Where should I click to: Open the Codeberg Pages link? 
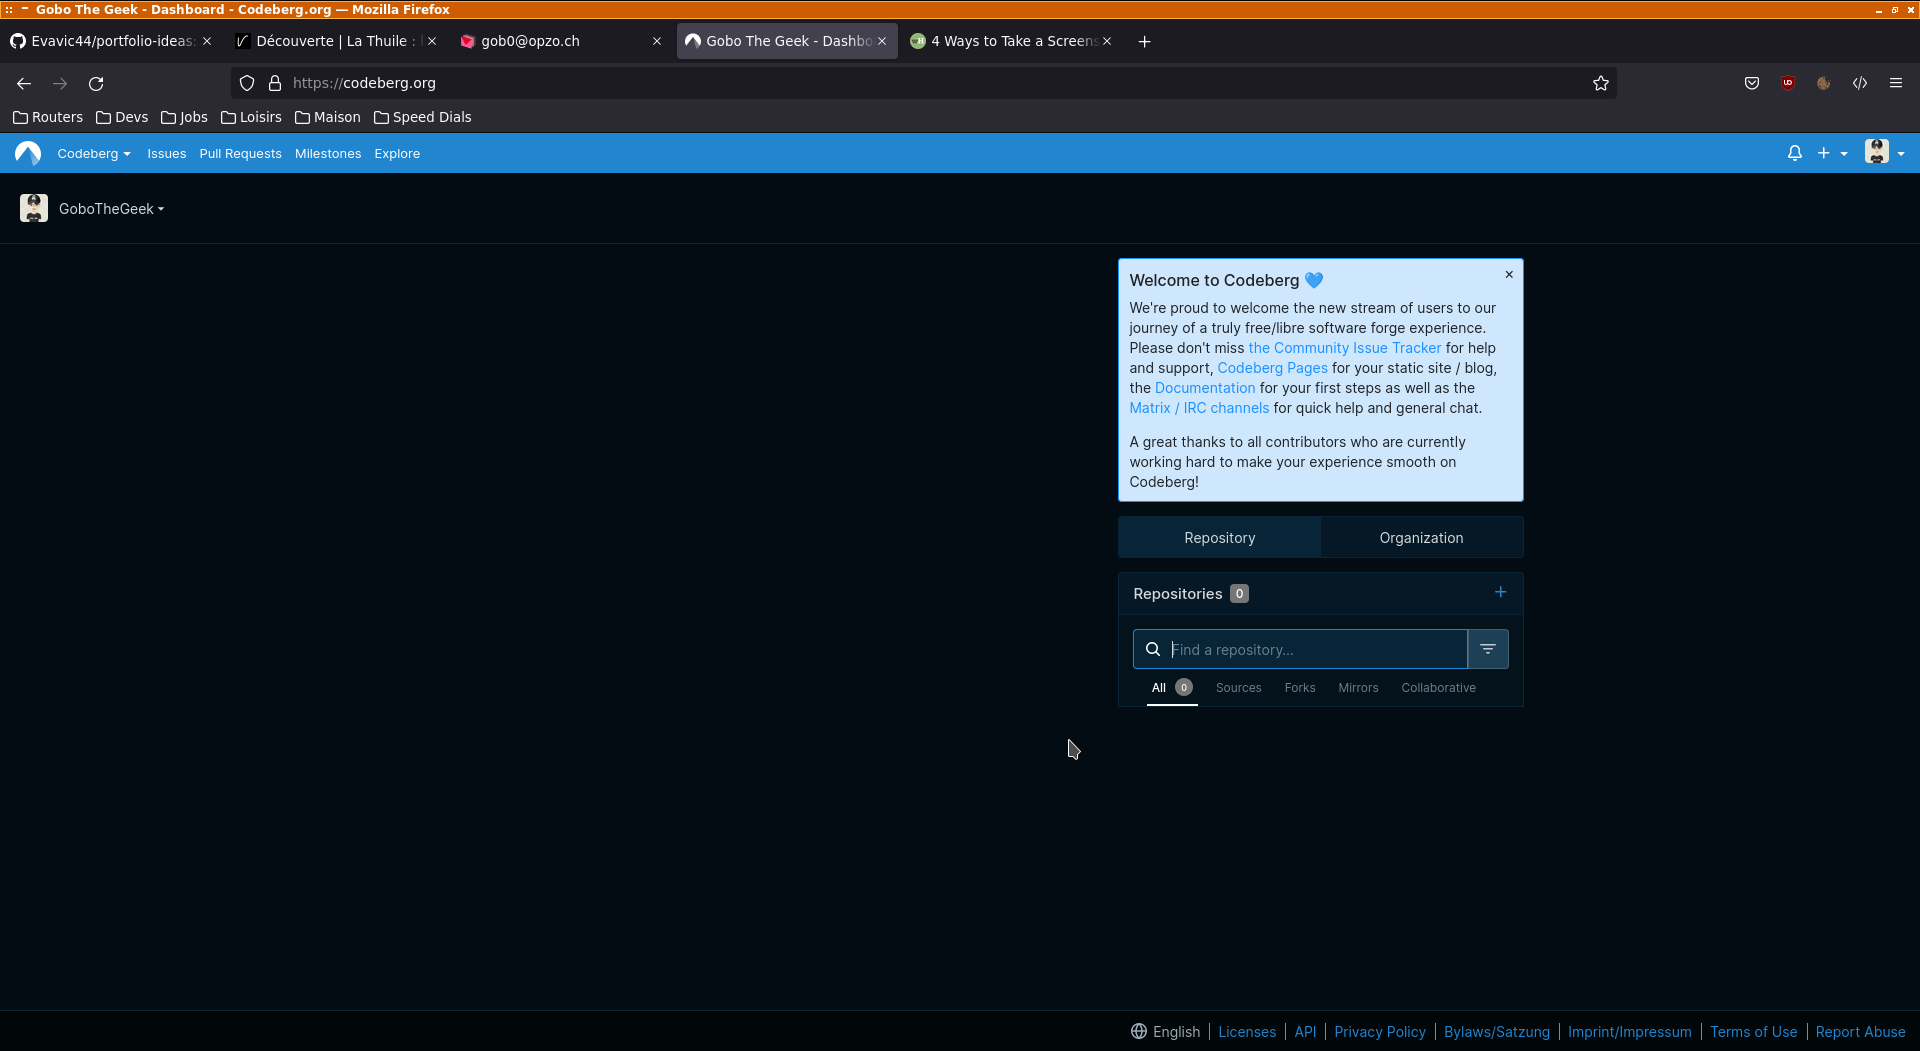pos(1272,368)
